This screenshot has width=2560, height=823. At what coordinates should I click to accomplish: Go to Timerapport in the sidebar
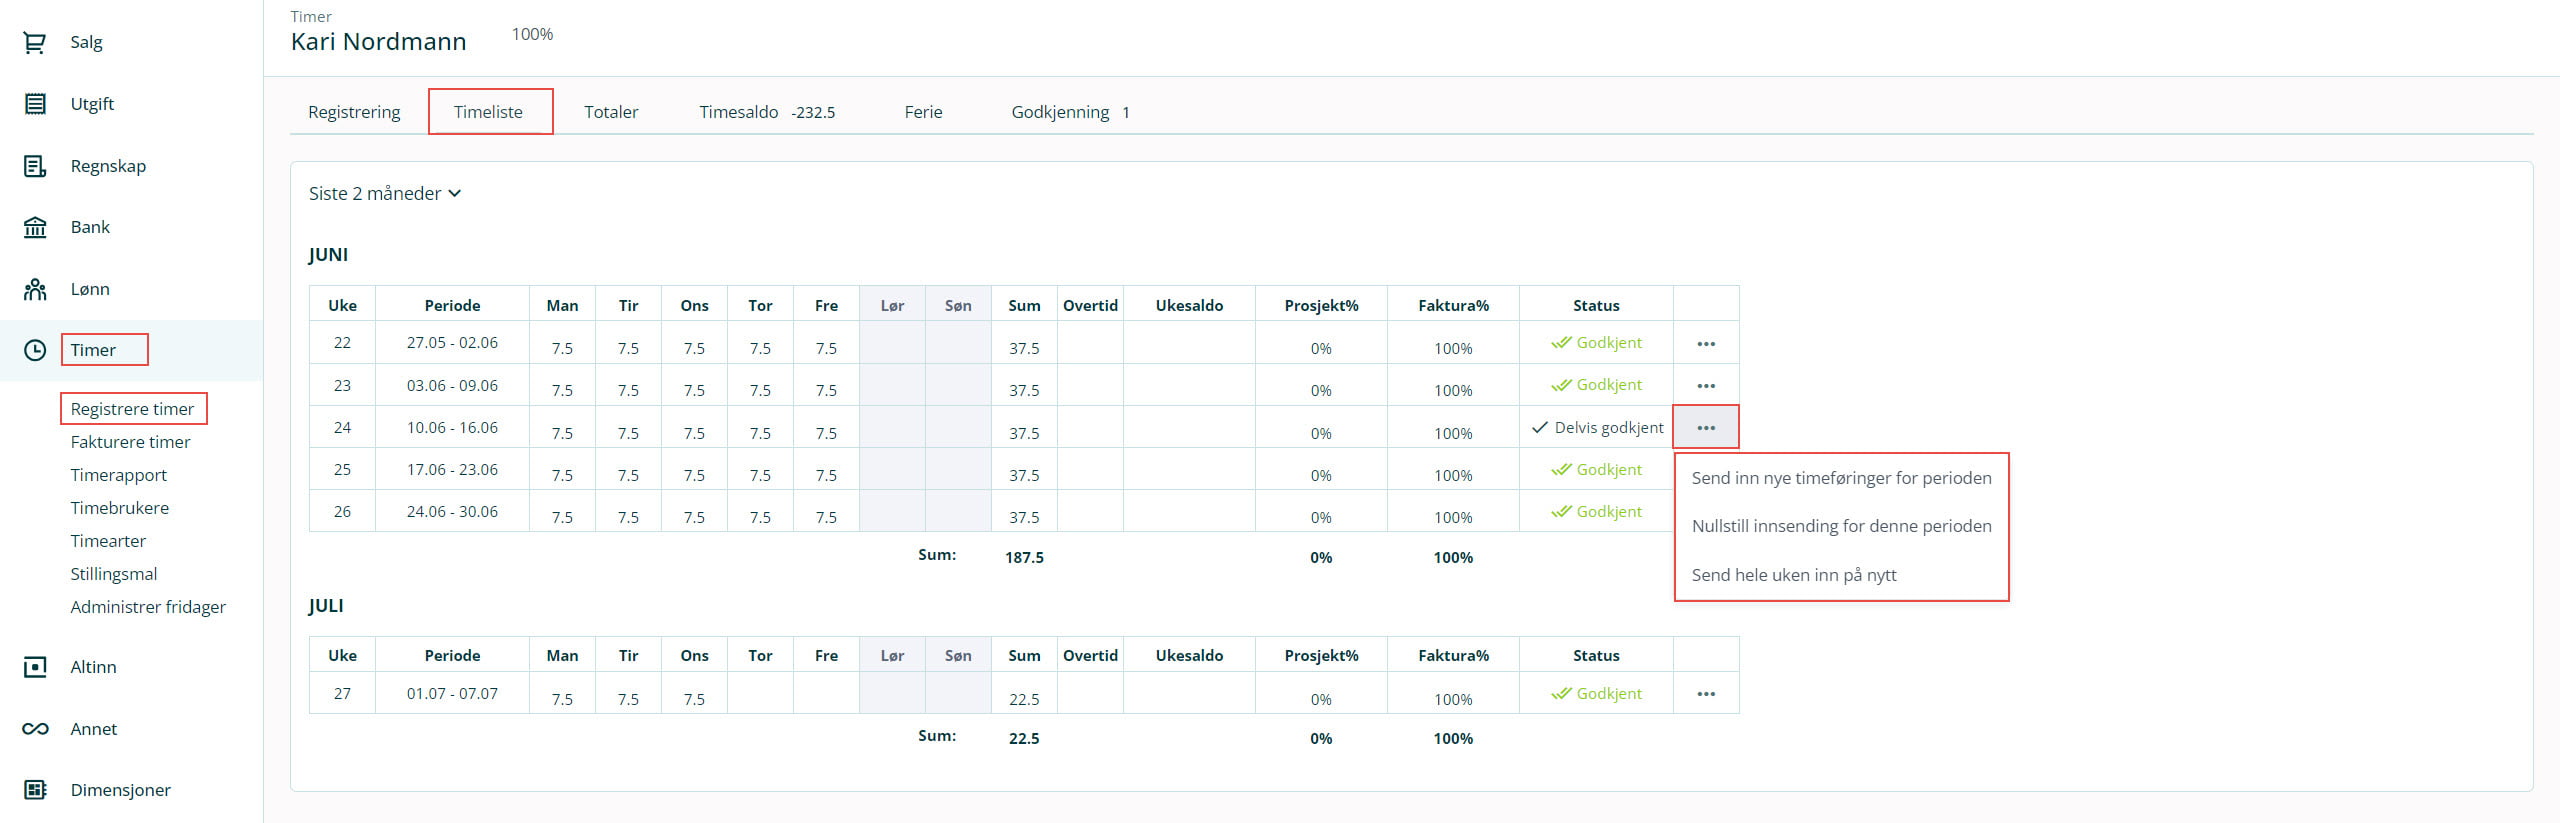click(118, 475)
